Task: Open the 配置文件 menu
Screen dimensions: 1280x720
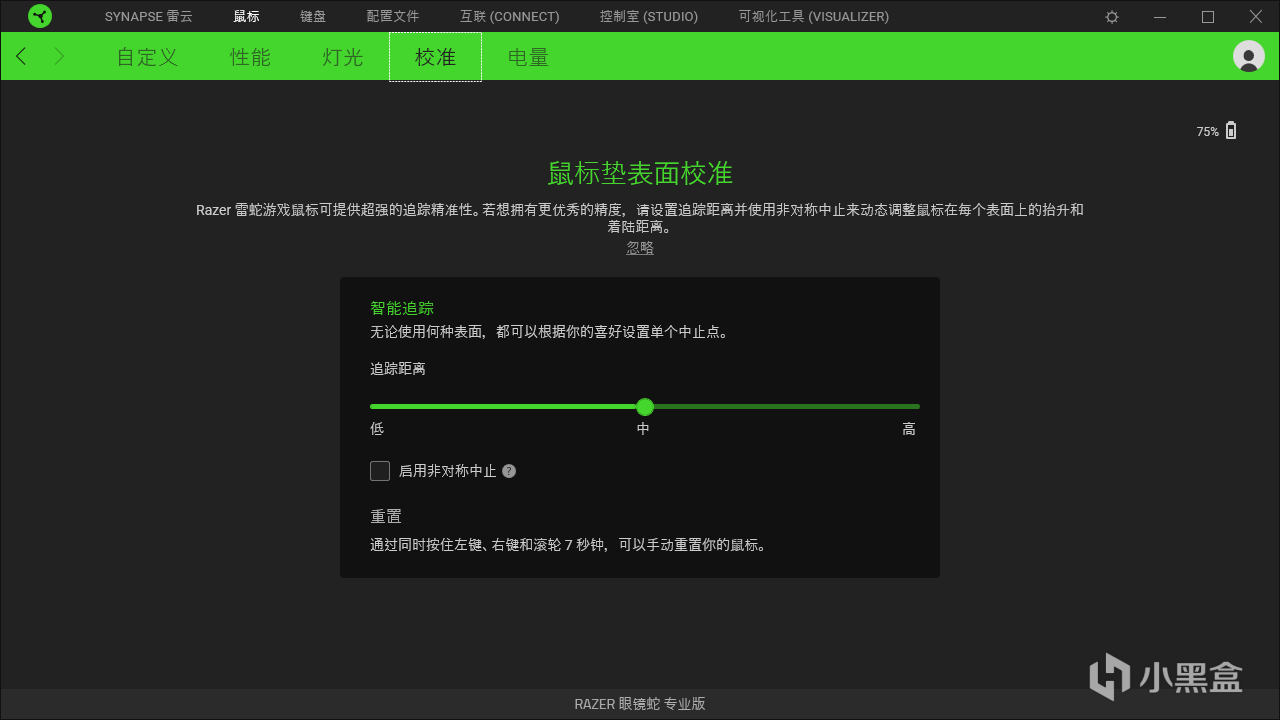Action: tap(393, 17)
